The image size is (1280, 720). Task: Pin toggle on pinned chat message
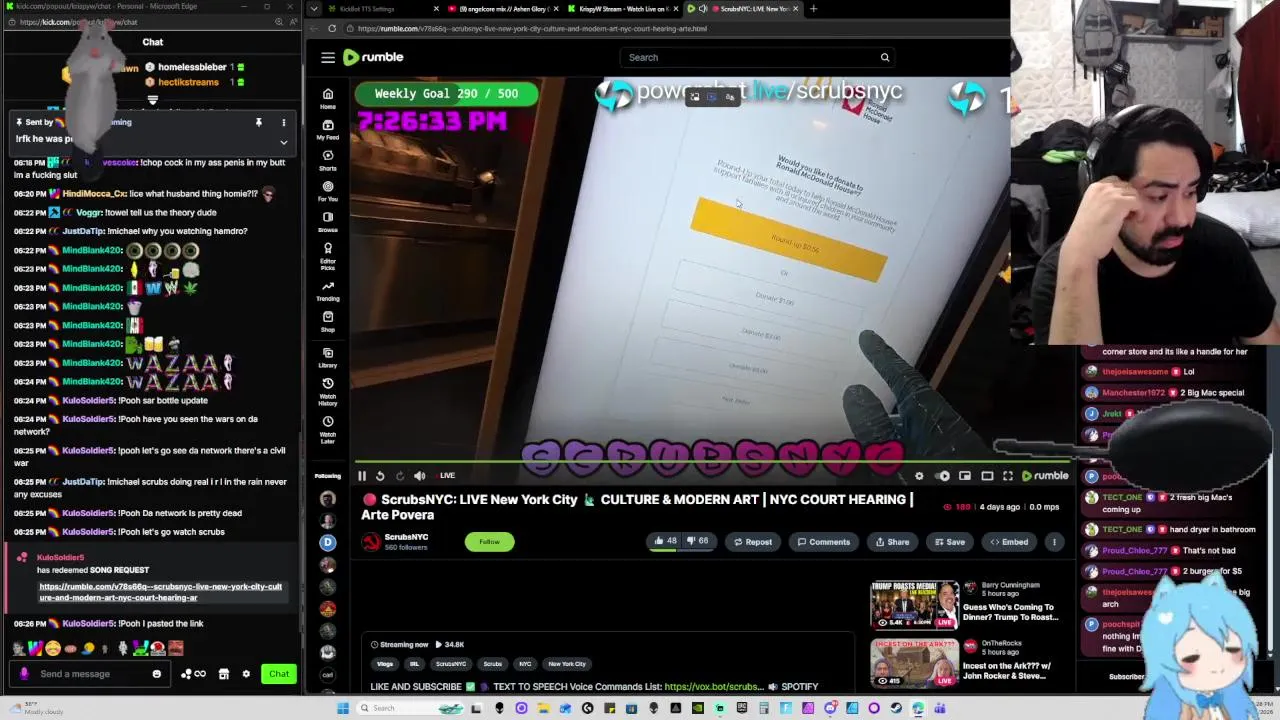point(258,122)
